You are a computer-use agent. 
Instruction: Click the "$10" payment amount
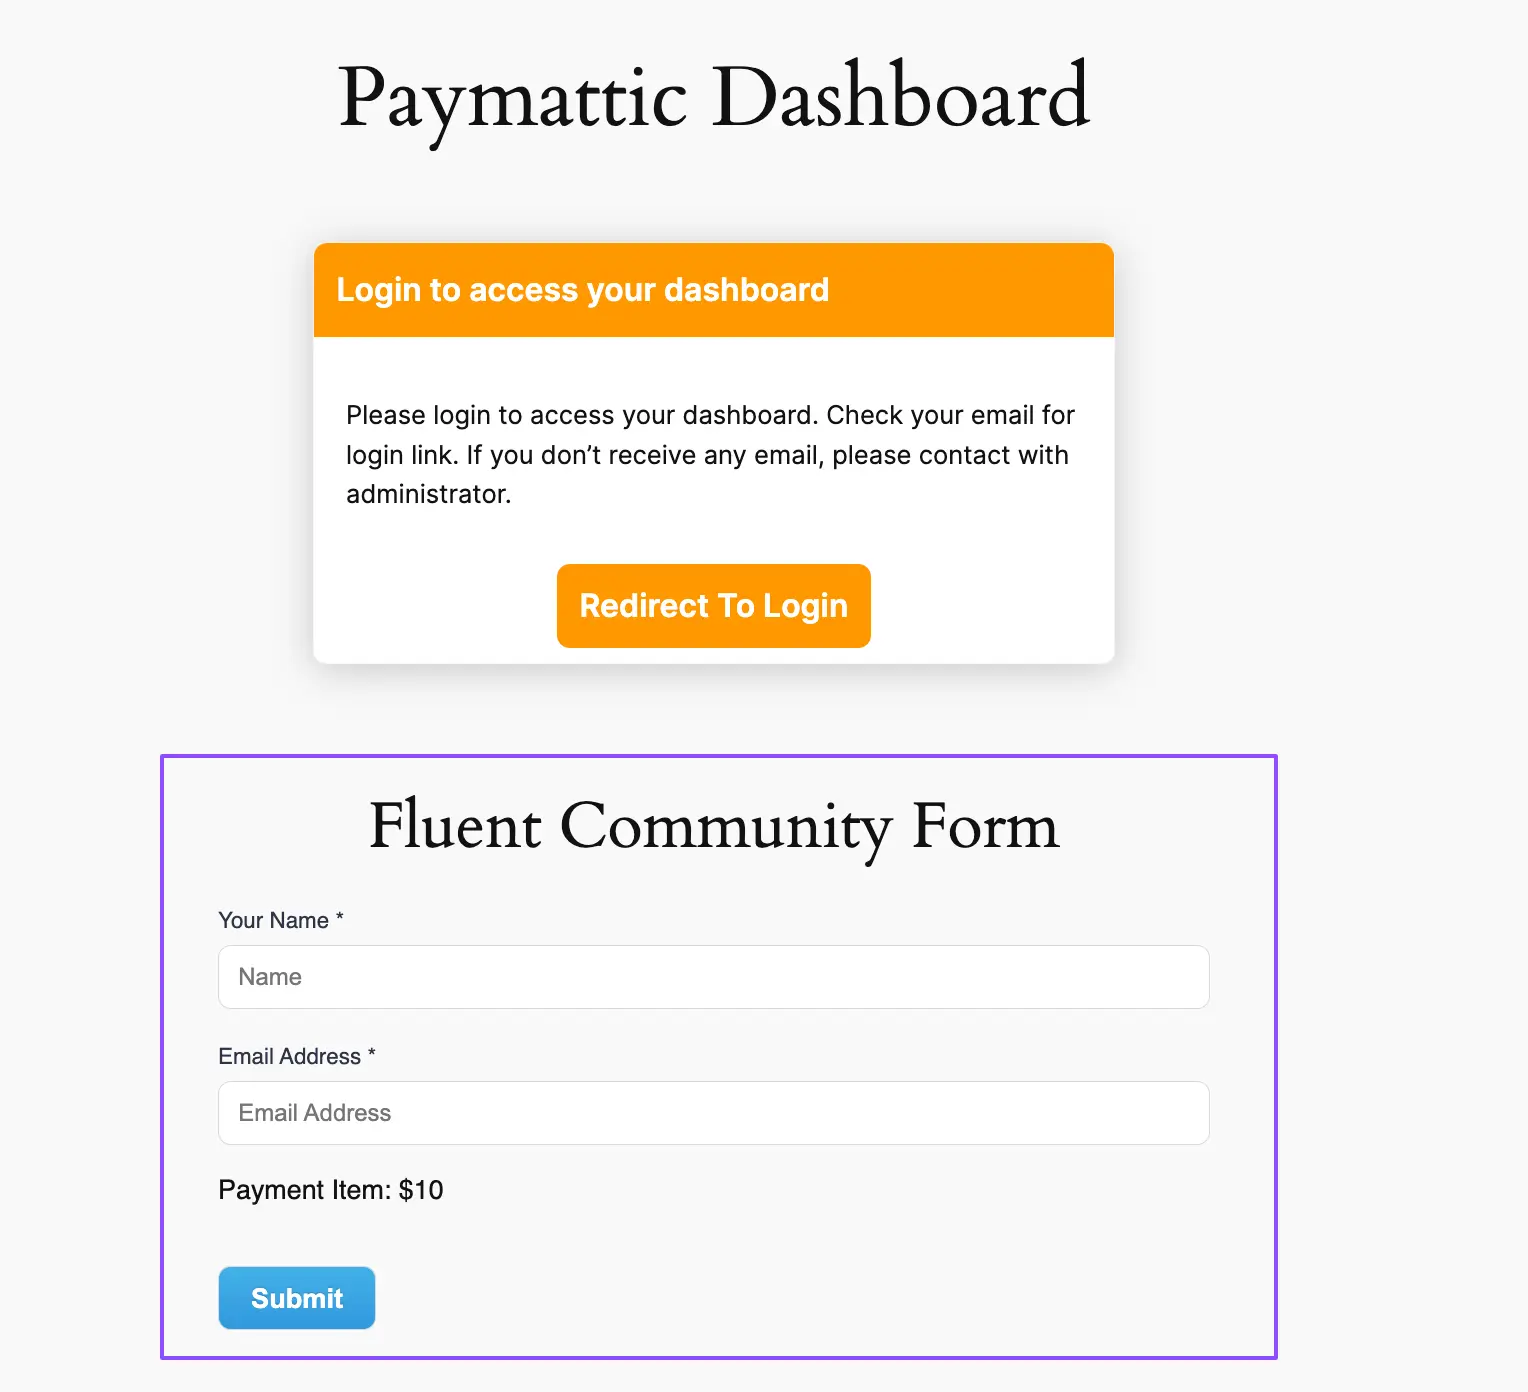tap(421, 1190)
